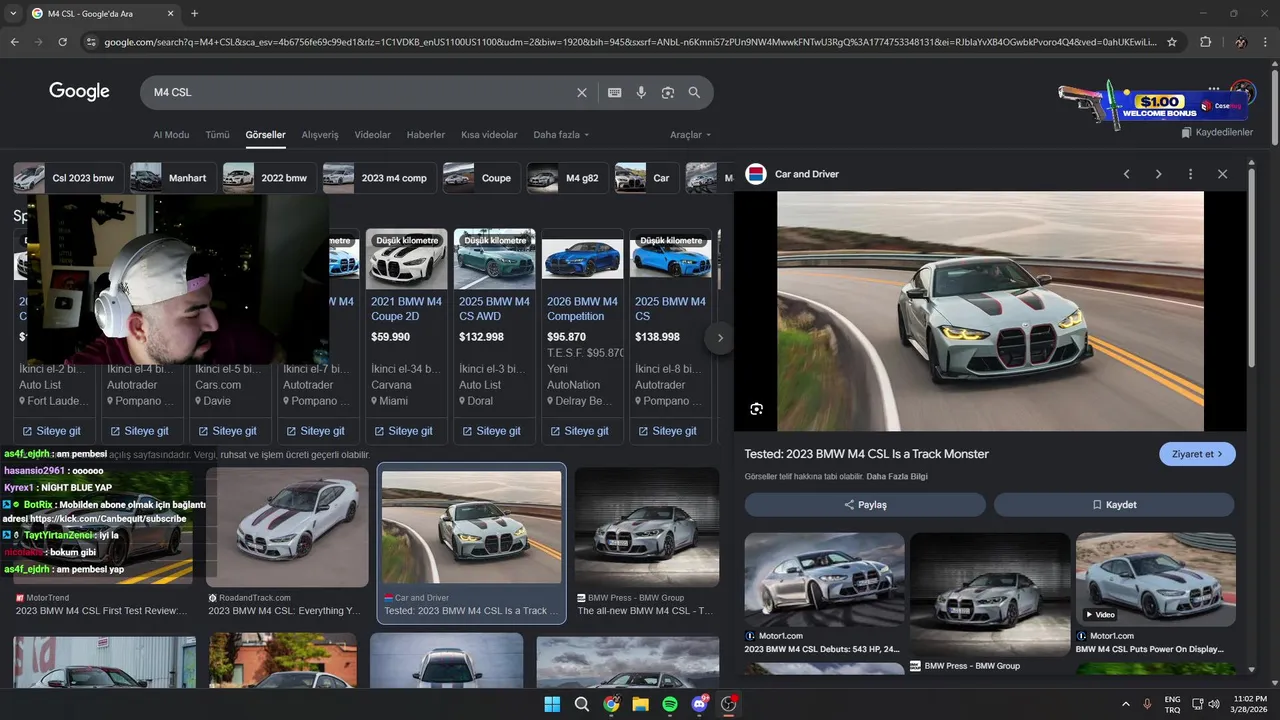The image size is (1280, 720).
Task: Open File Explorer from the taskbar
Action: (640, 704)
